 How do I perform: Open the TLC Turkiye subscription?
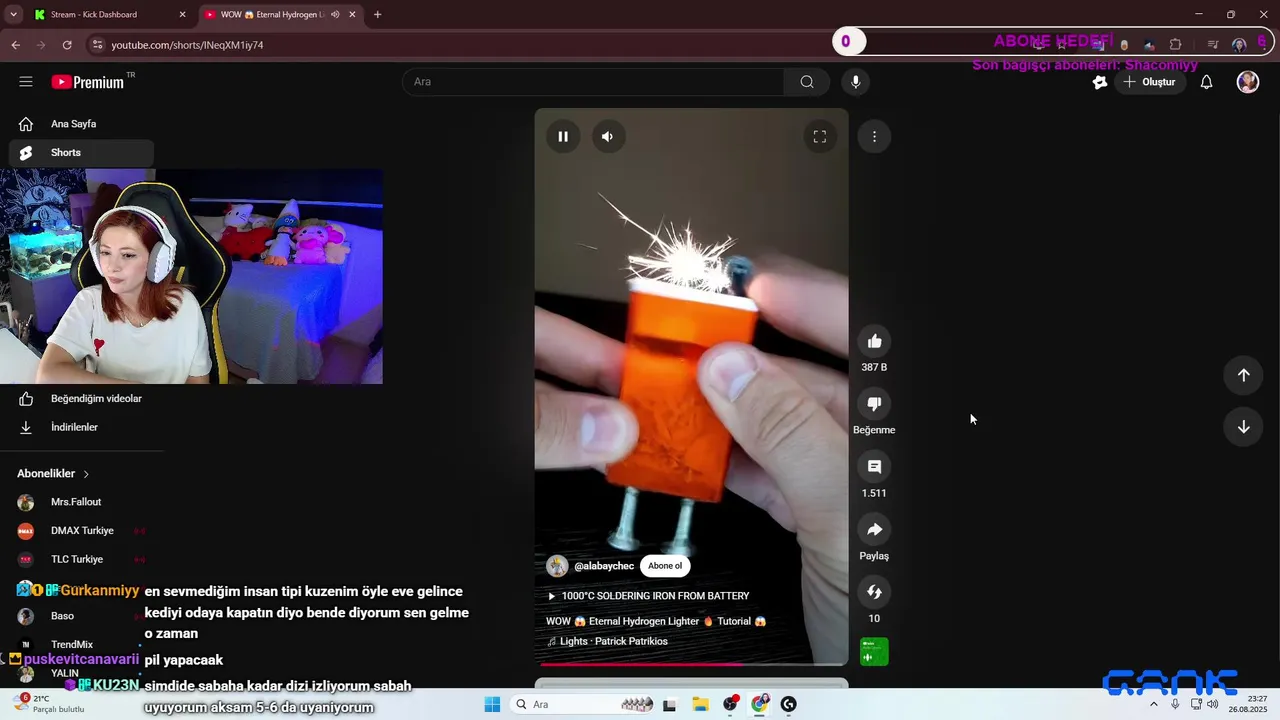[x=81, y=559]
